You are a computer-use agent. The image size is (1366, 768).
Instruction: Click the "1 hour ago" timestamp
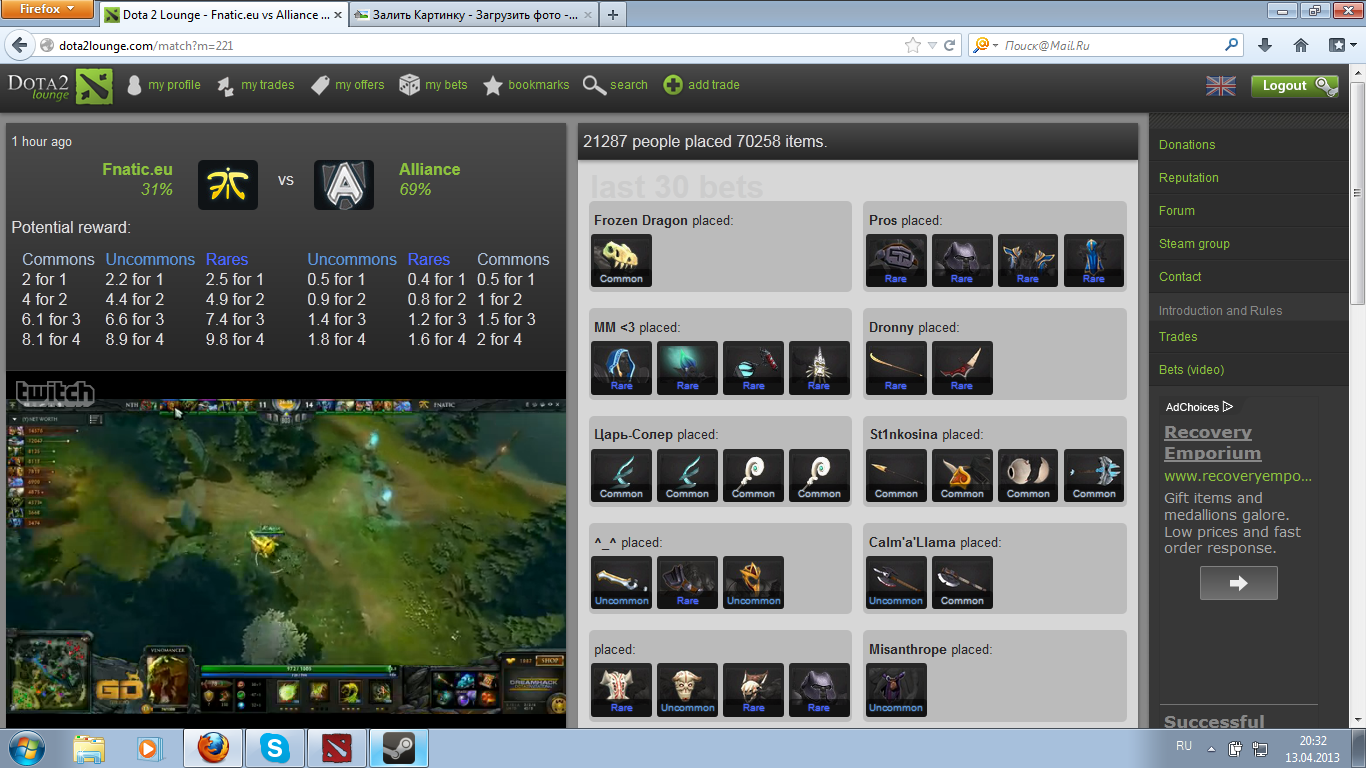point(42,142)
